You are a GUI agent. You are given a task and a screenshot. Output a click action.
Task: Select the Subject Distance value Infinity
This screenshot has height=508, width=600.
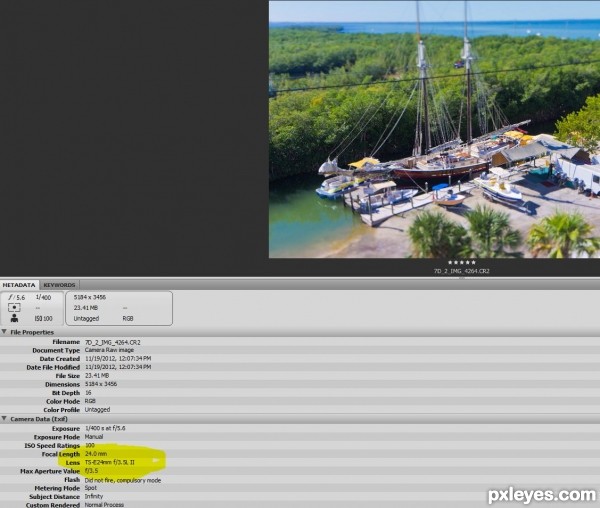pyautogui.click(x=94, y=496)
